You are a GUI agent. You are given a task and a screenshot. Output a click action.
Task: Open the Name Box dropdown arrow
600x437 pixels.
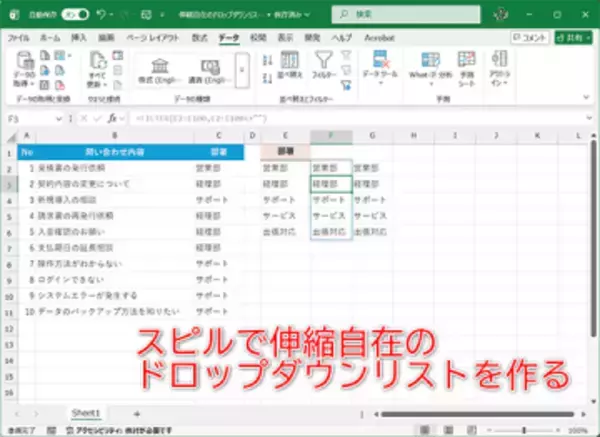[59, 119]
